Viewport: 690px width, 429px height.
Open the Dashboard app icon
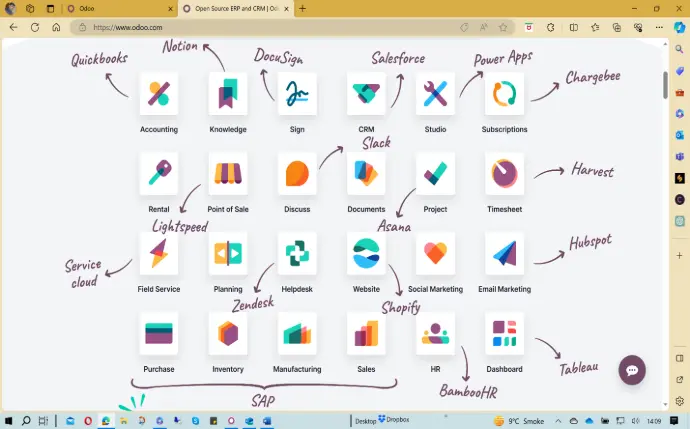[x=504, y=334]
